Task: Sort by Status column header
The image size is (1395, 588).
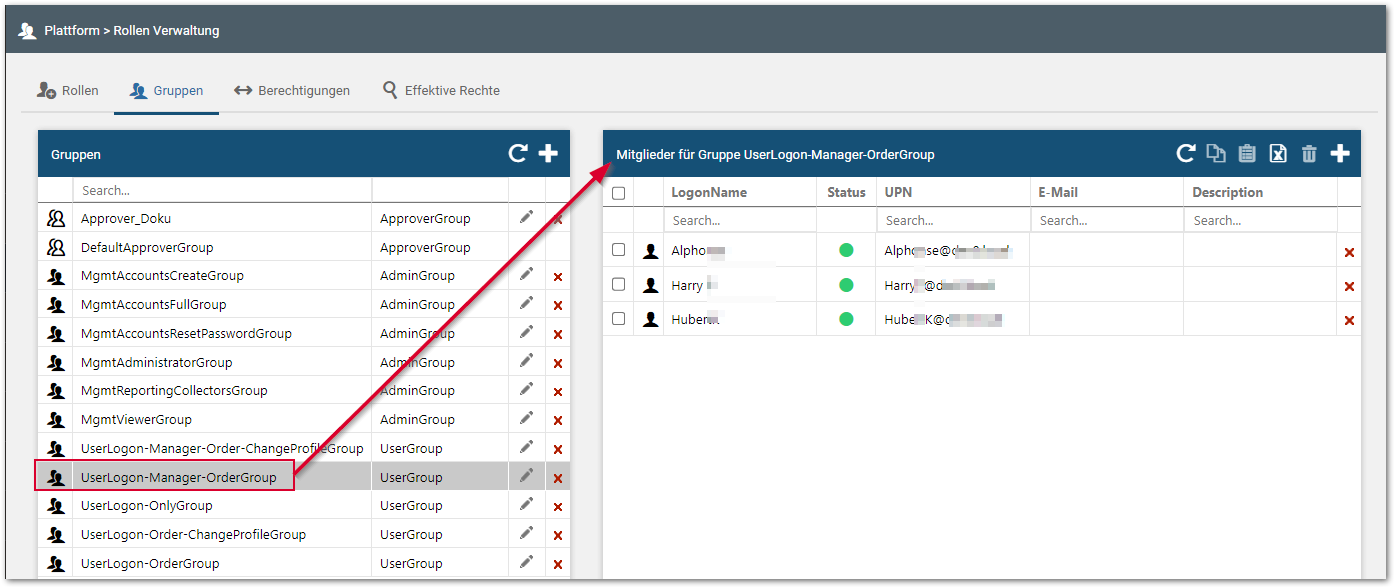Action: click(x=847, y=192)
